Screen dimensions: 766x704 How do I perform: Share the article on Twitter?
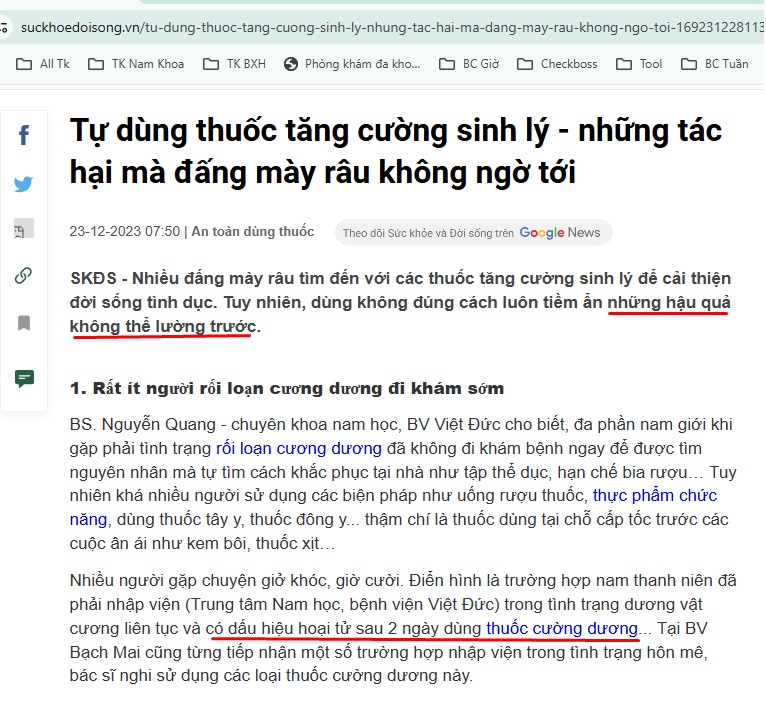pyautogui.click(x=24, y=184)
